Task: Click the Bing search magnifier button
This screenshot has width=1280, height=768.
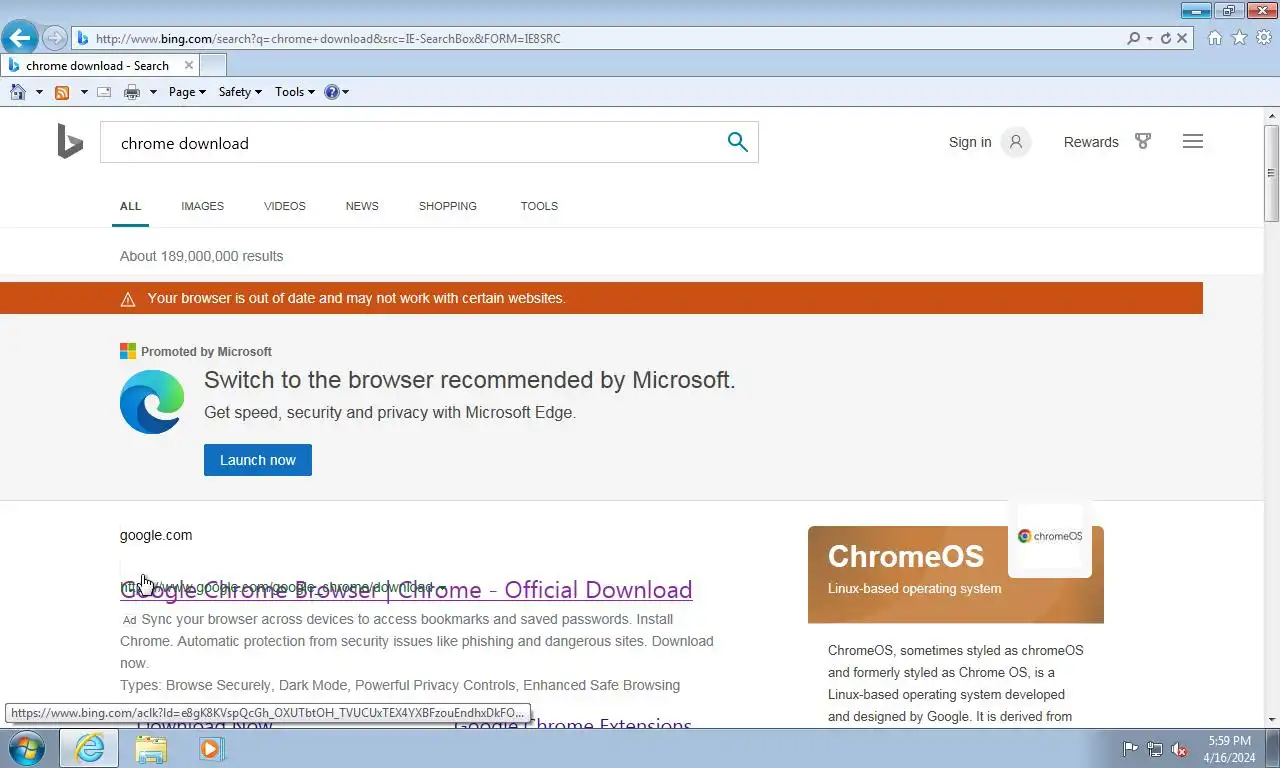Action: [738, 142]
